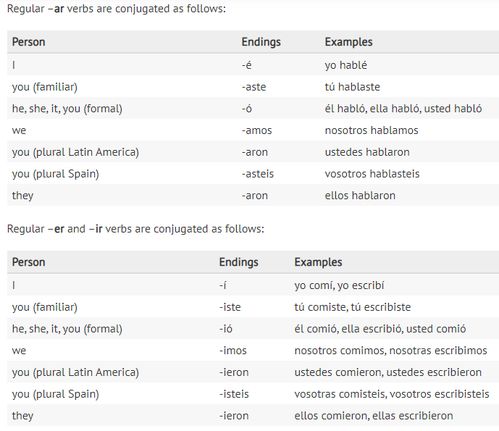The width and height of the screenshot is (499, 431).
Task: Click the Examples header in the -ar table
Action: [x=348, y=42]
